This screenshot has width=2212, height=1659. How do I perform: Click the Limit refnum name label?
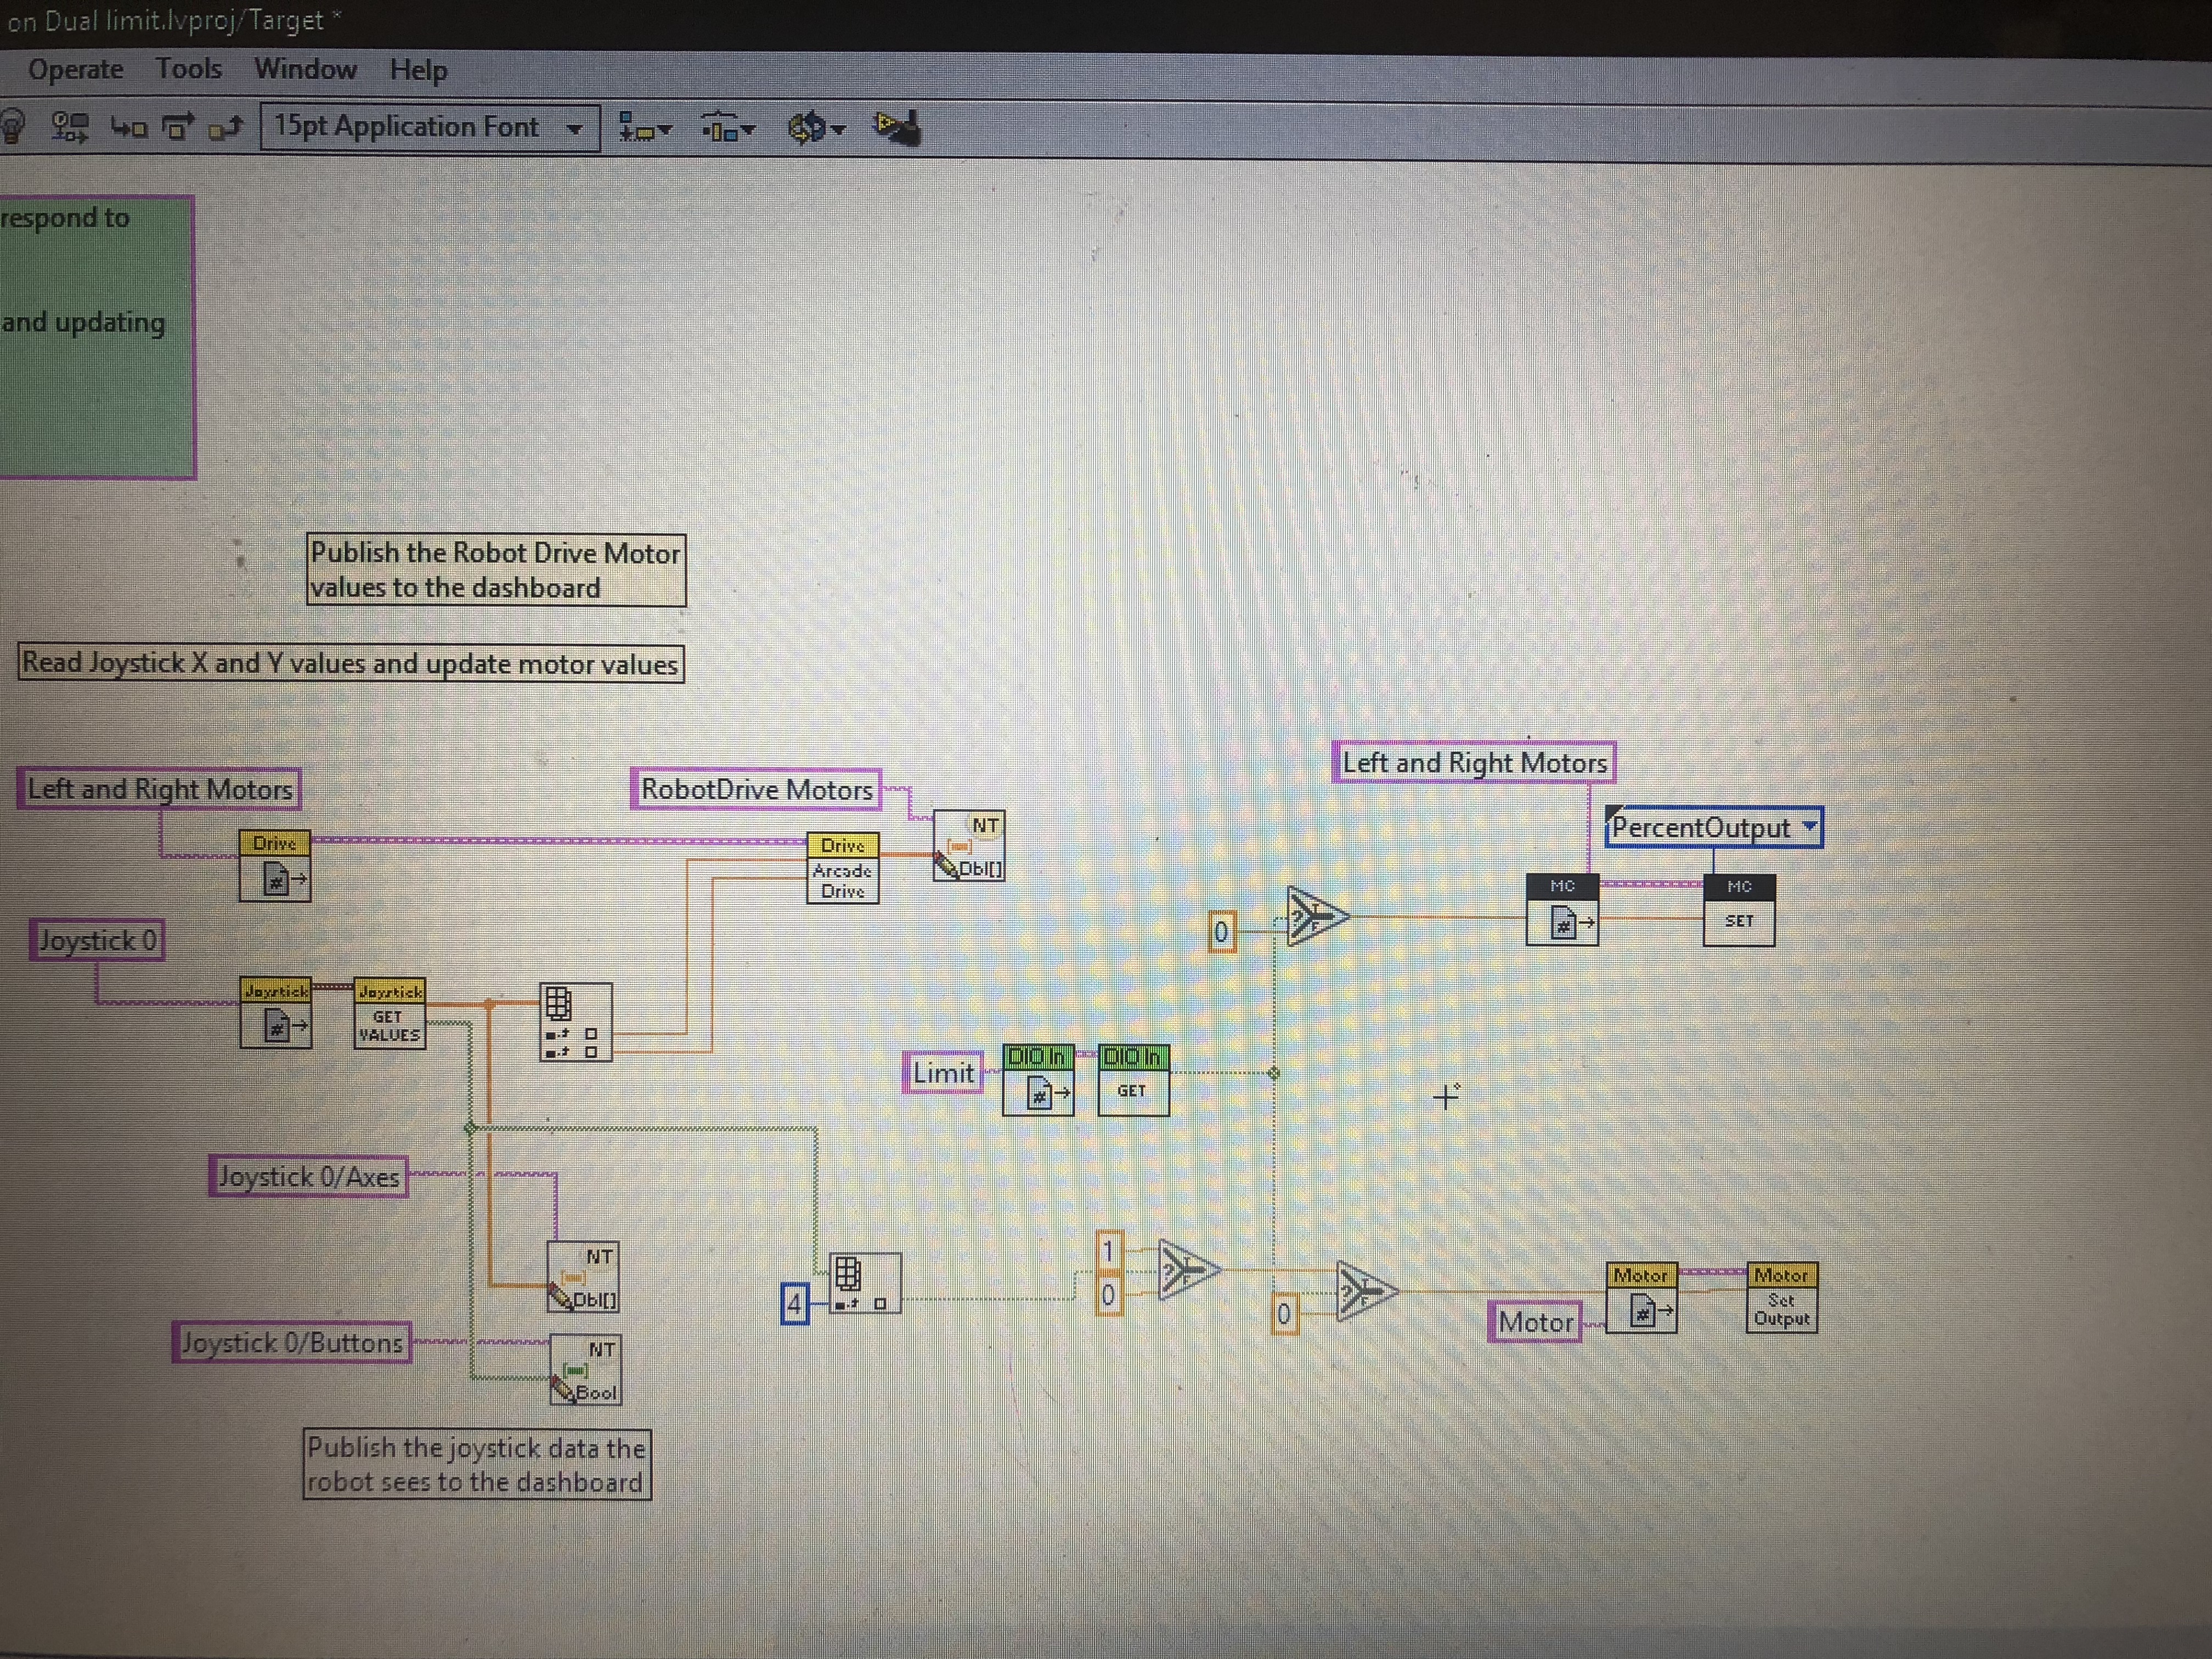click(943, 1073)
